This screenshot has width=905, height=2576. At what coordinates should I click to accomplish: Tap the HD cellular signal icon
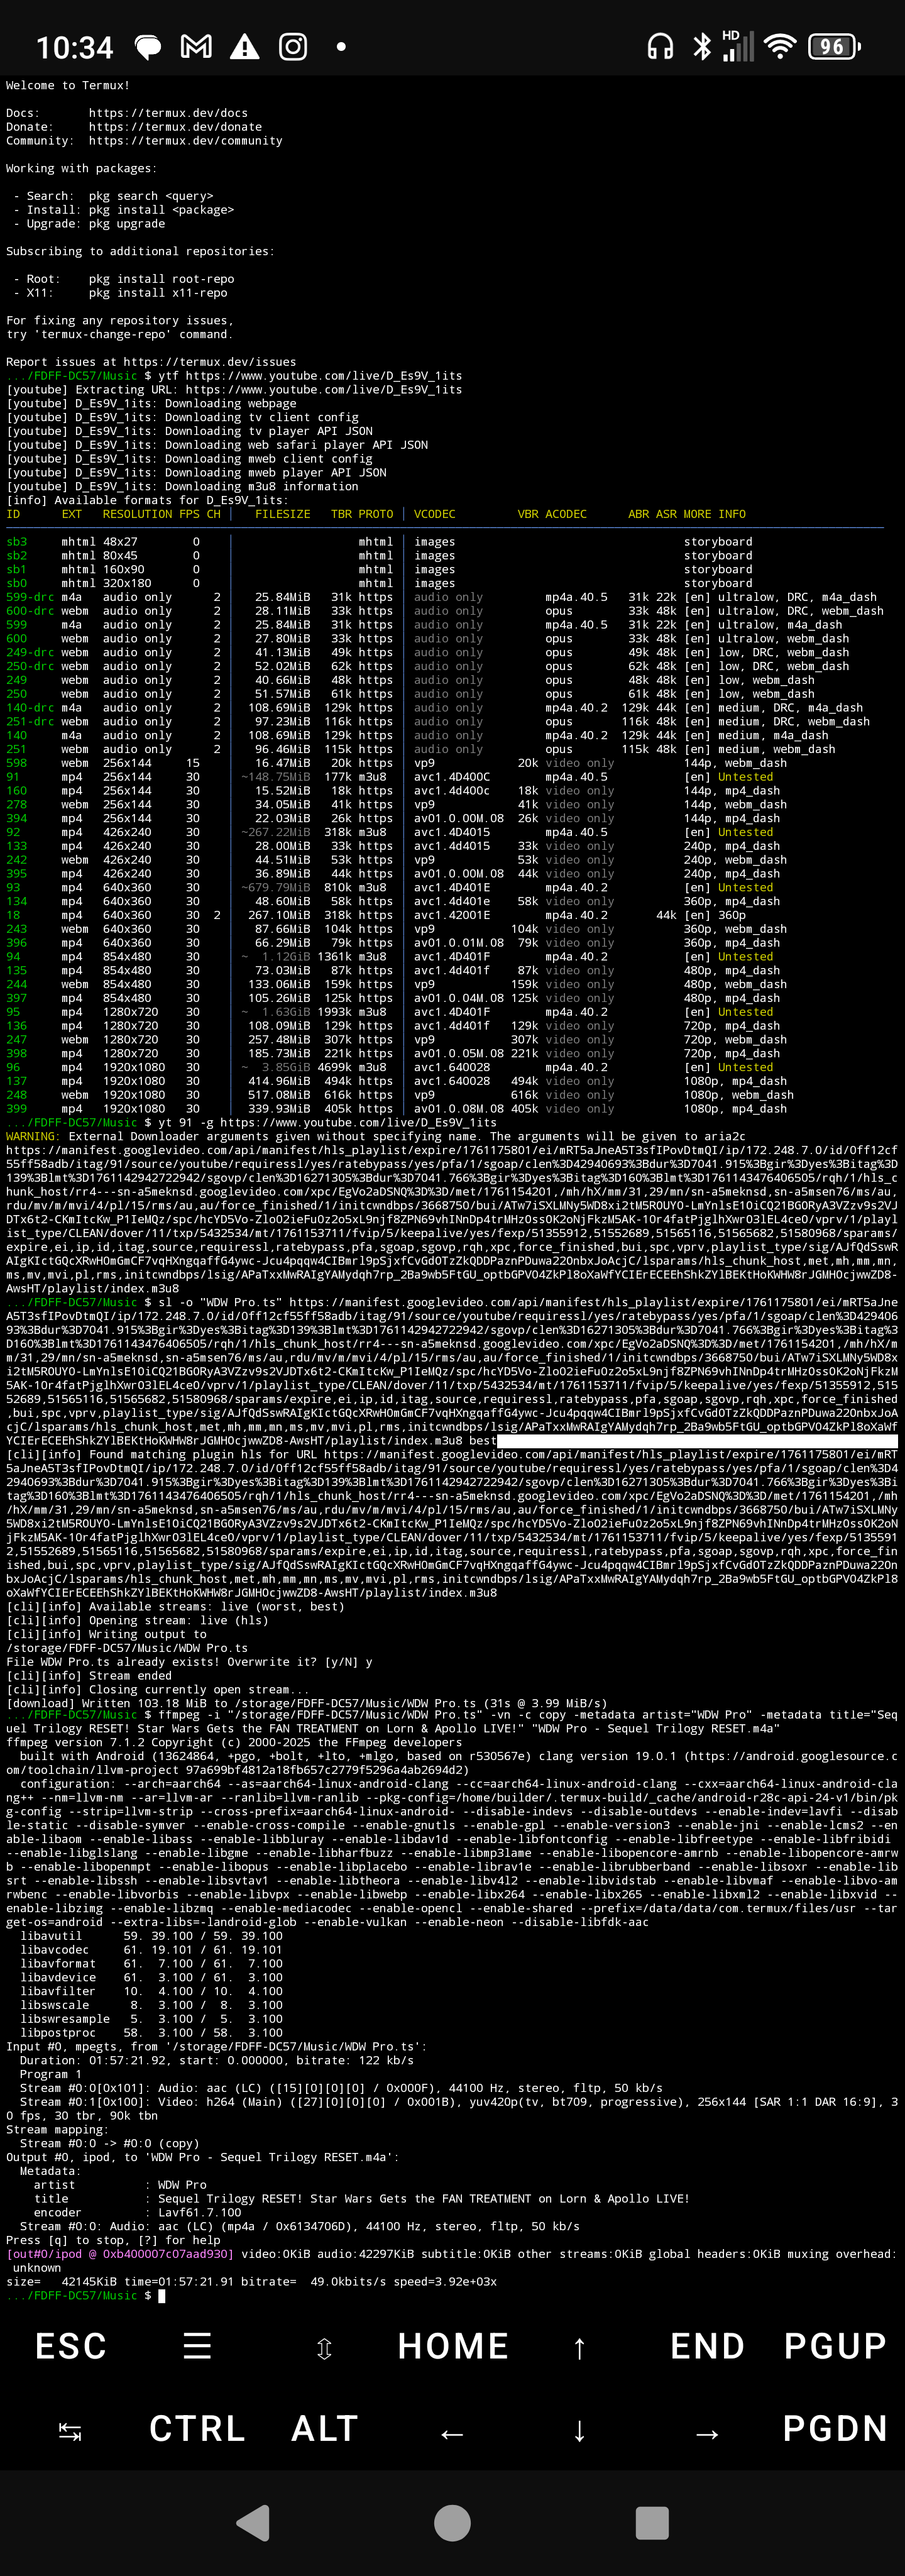[x=737, y=45]
